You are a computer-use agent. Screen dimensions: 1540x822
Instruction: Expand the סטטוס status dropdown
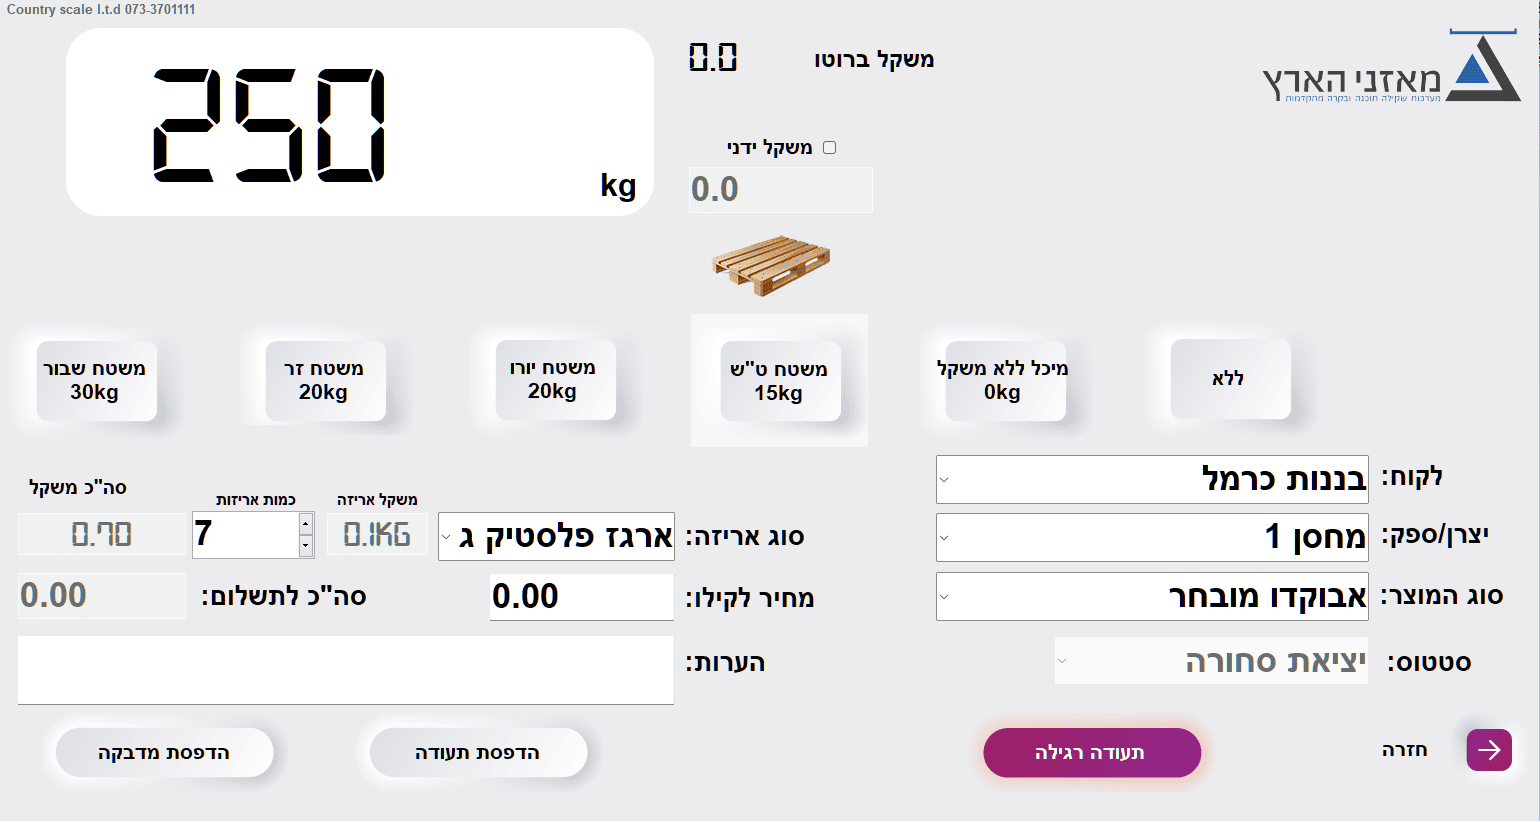1211,661
